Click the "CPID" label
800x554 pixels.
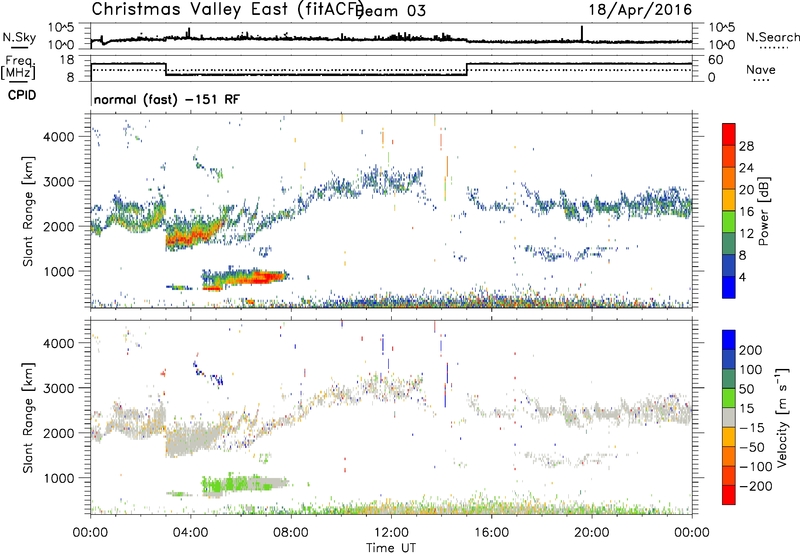pyautogui.click(x=22, y=95)
